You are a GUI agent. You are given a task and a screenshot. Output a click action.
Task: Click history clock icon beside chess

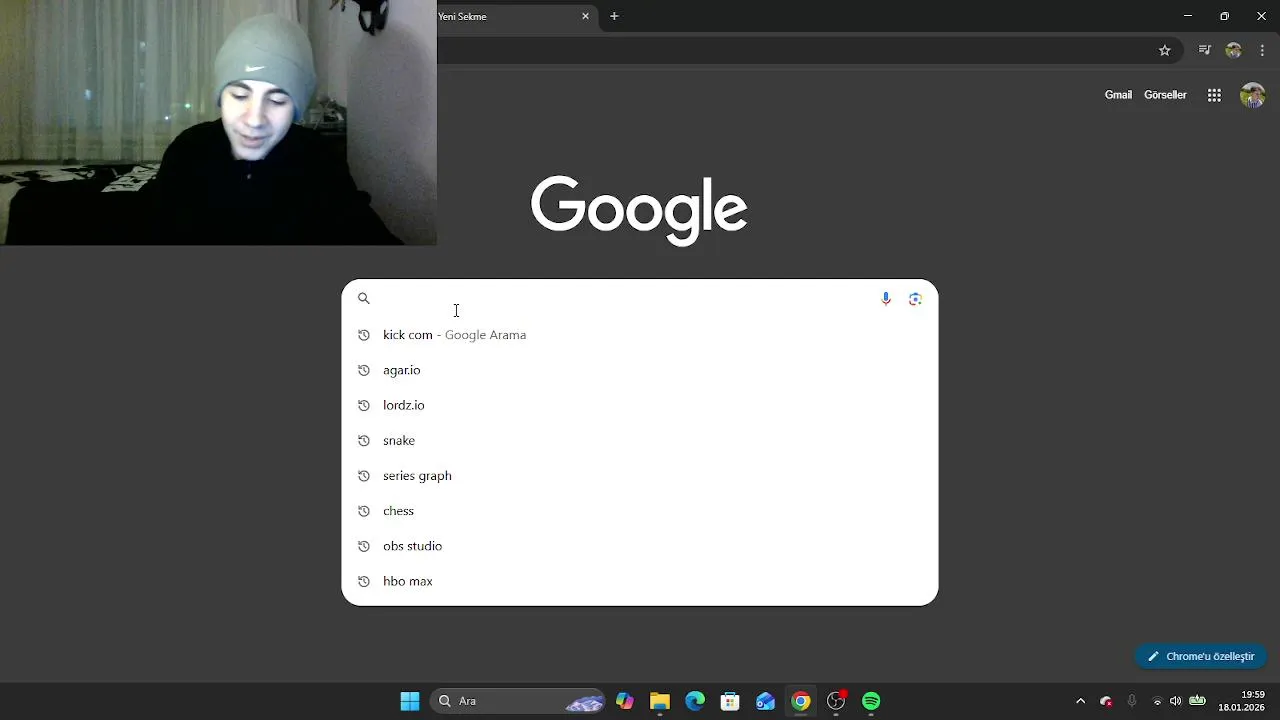[x=364, y=511]
